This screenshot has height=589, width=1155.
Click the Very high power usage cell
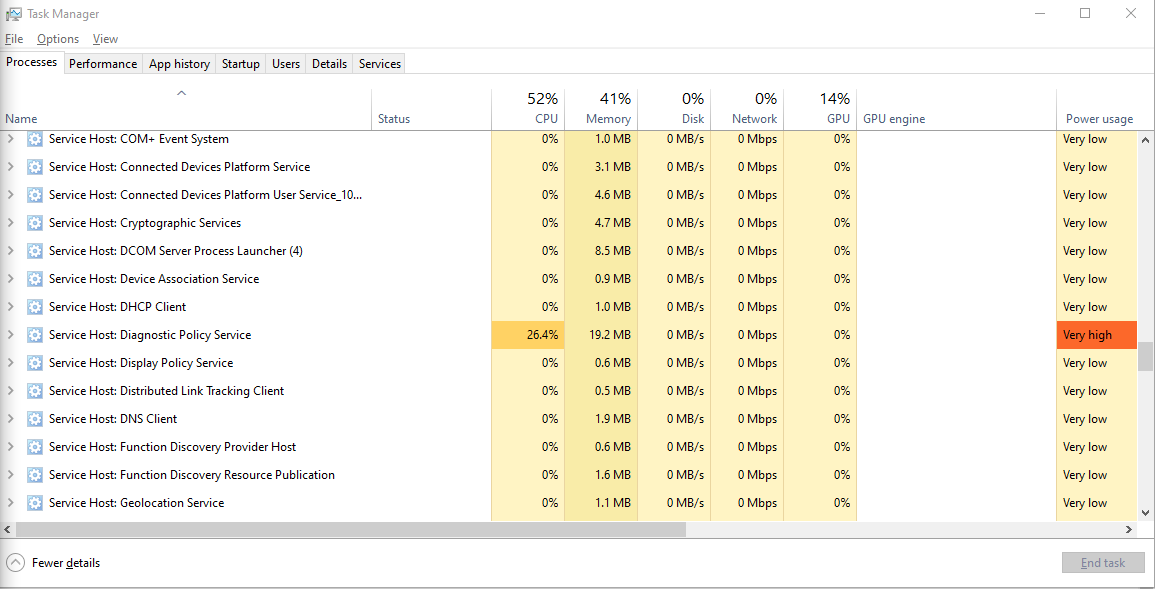click(x=1097, y=335)
